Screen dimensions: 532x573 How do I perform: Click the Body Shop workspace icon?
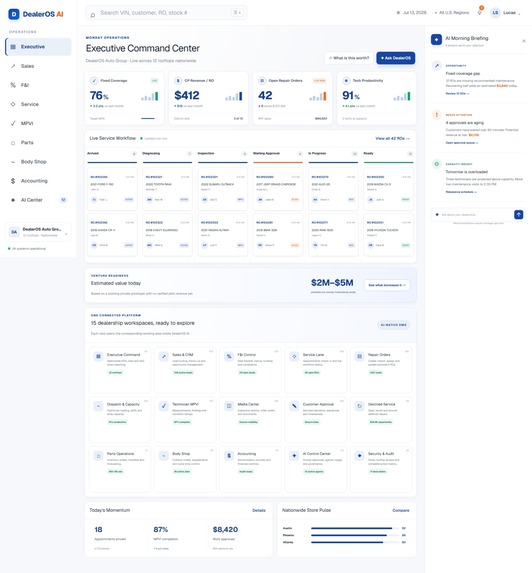click(x=164, y=455)
